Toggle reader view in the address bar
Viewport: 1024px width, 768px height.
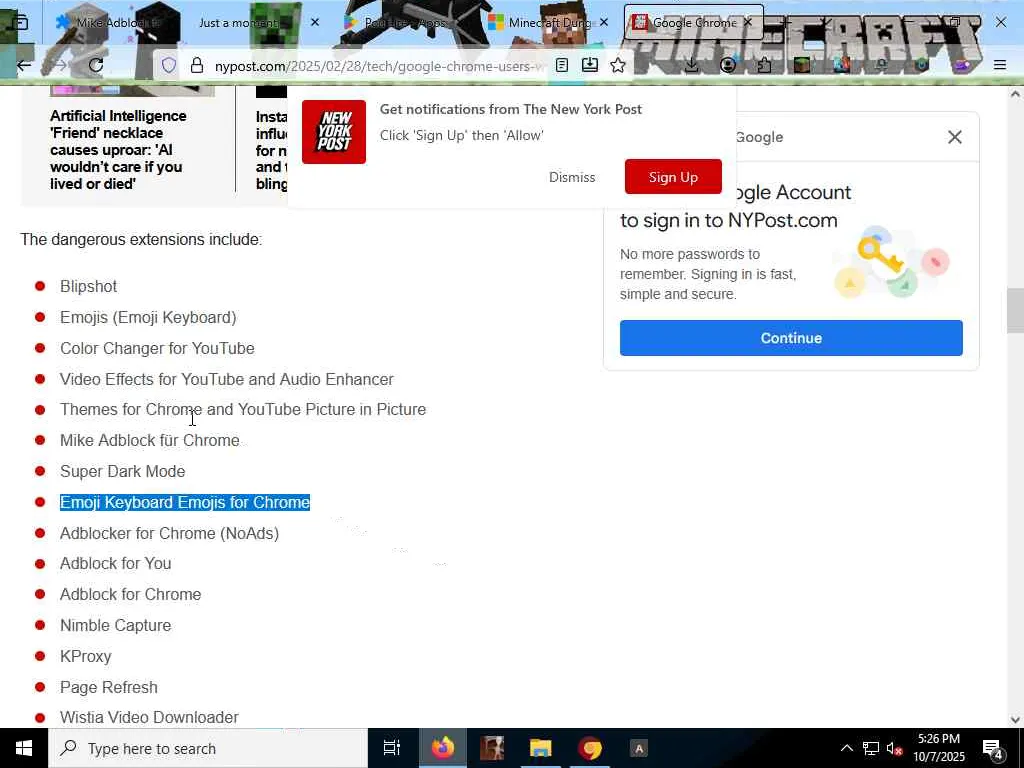coord(562,65)
